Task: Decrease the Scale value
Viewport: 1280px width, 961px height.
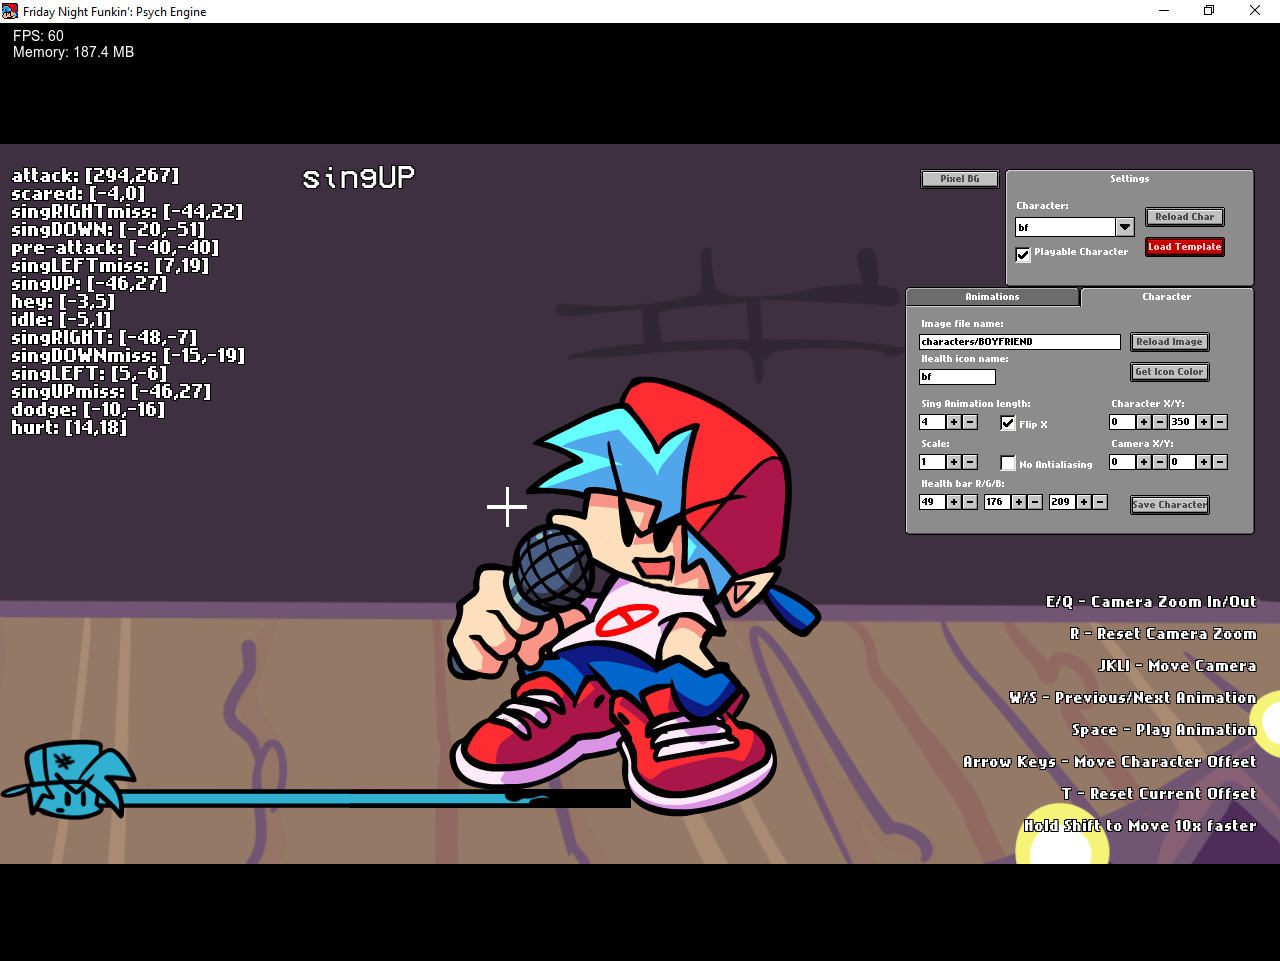Action: pyautogui.click(x=969, y=461)
